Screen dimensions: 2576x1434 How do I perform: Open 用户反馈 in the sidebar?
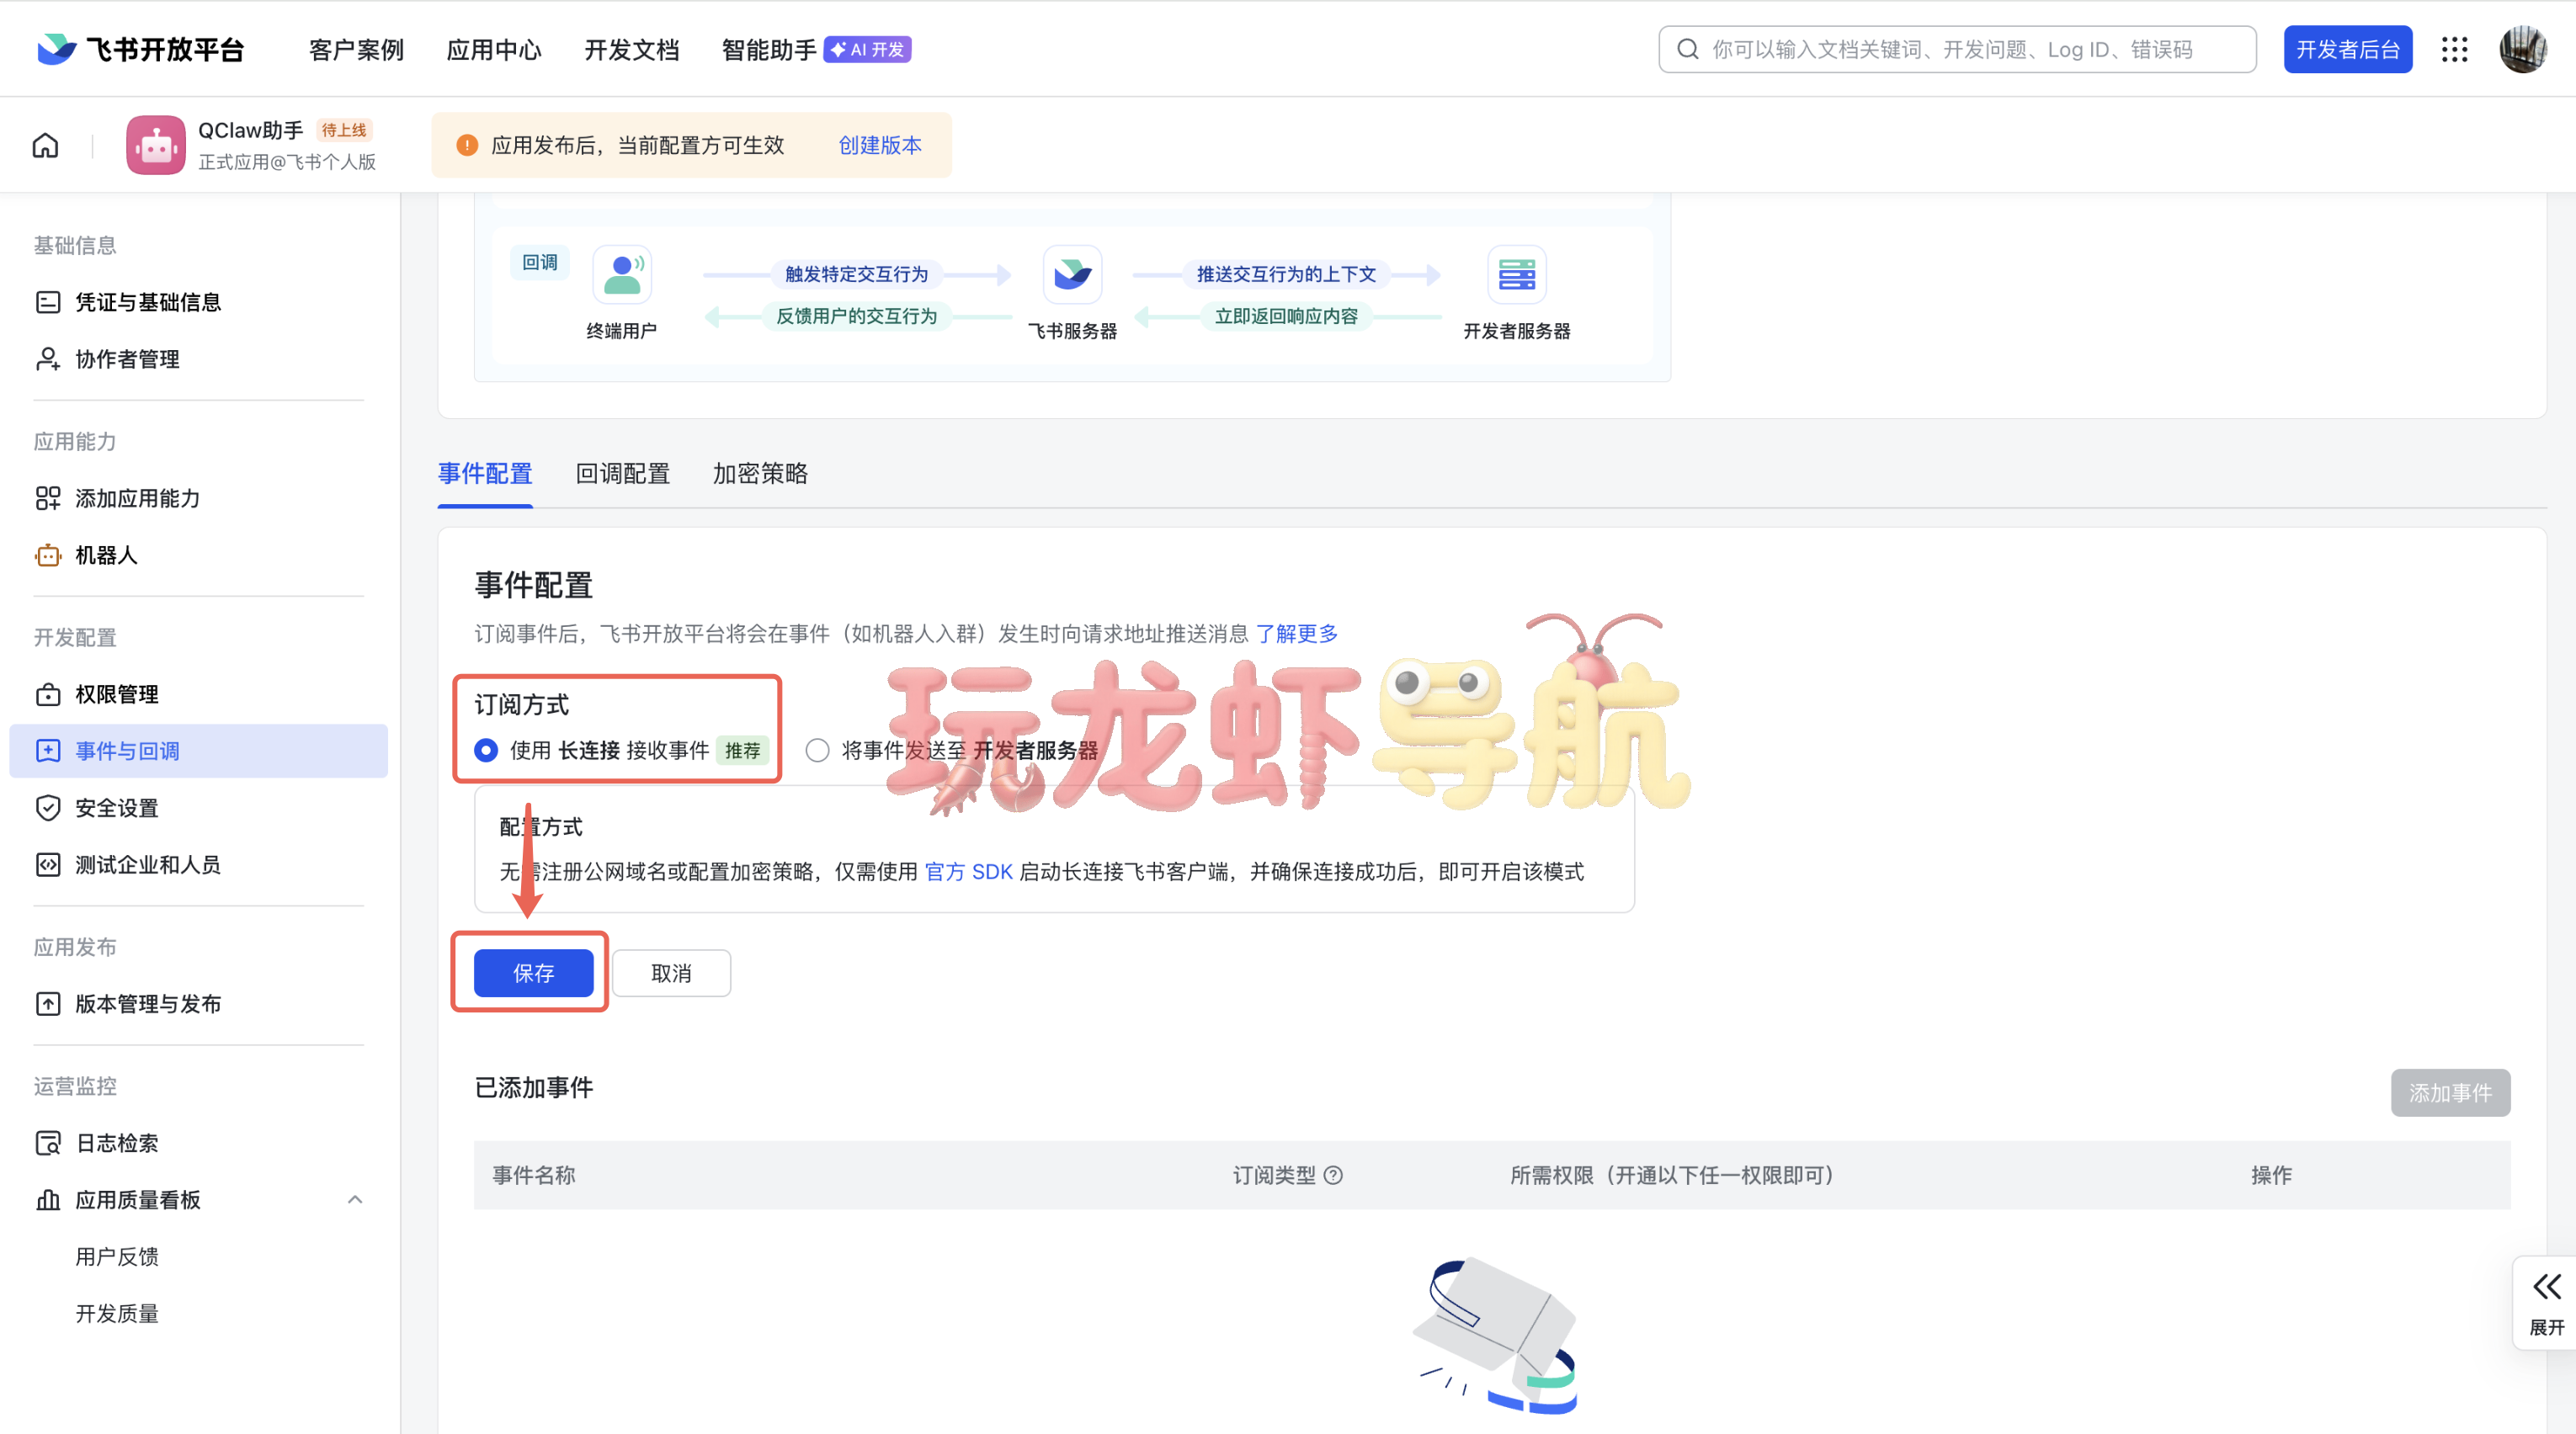tap(118, 1257)
